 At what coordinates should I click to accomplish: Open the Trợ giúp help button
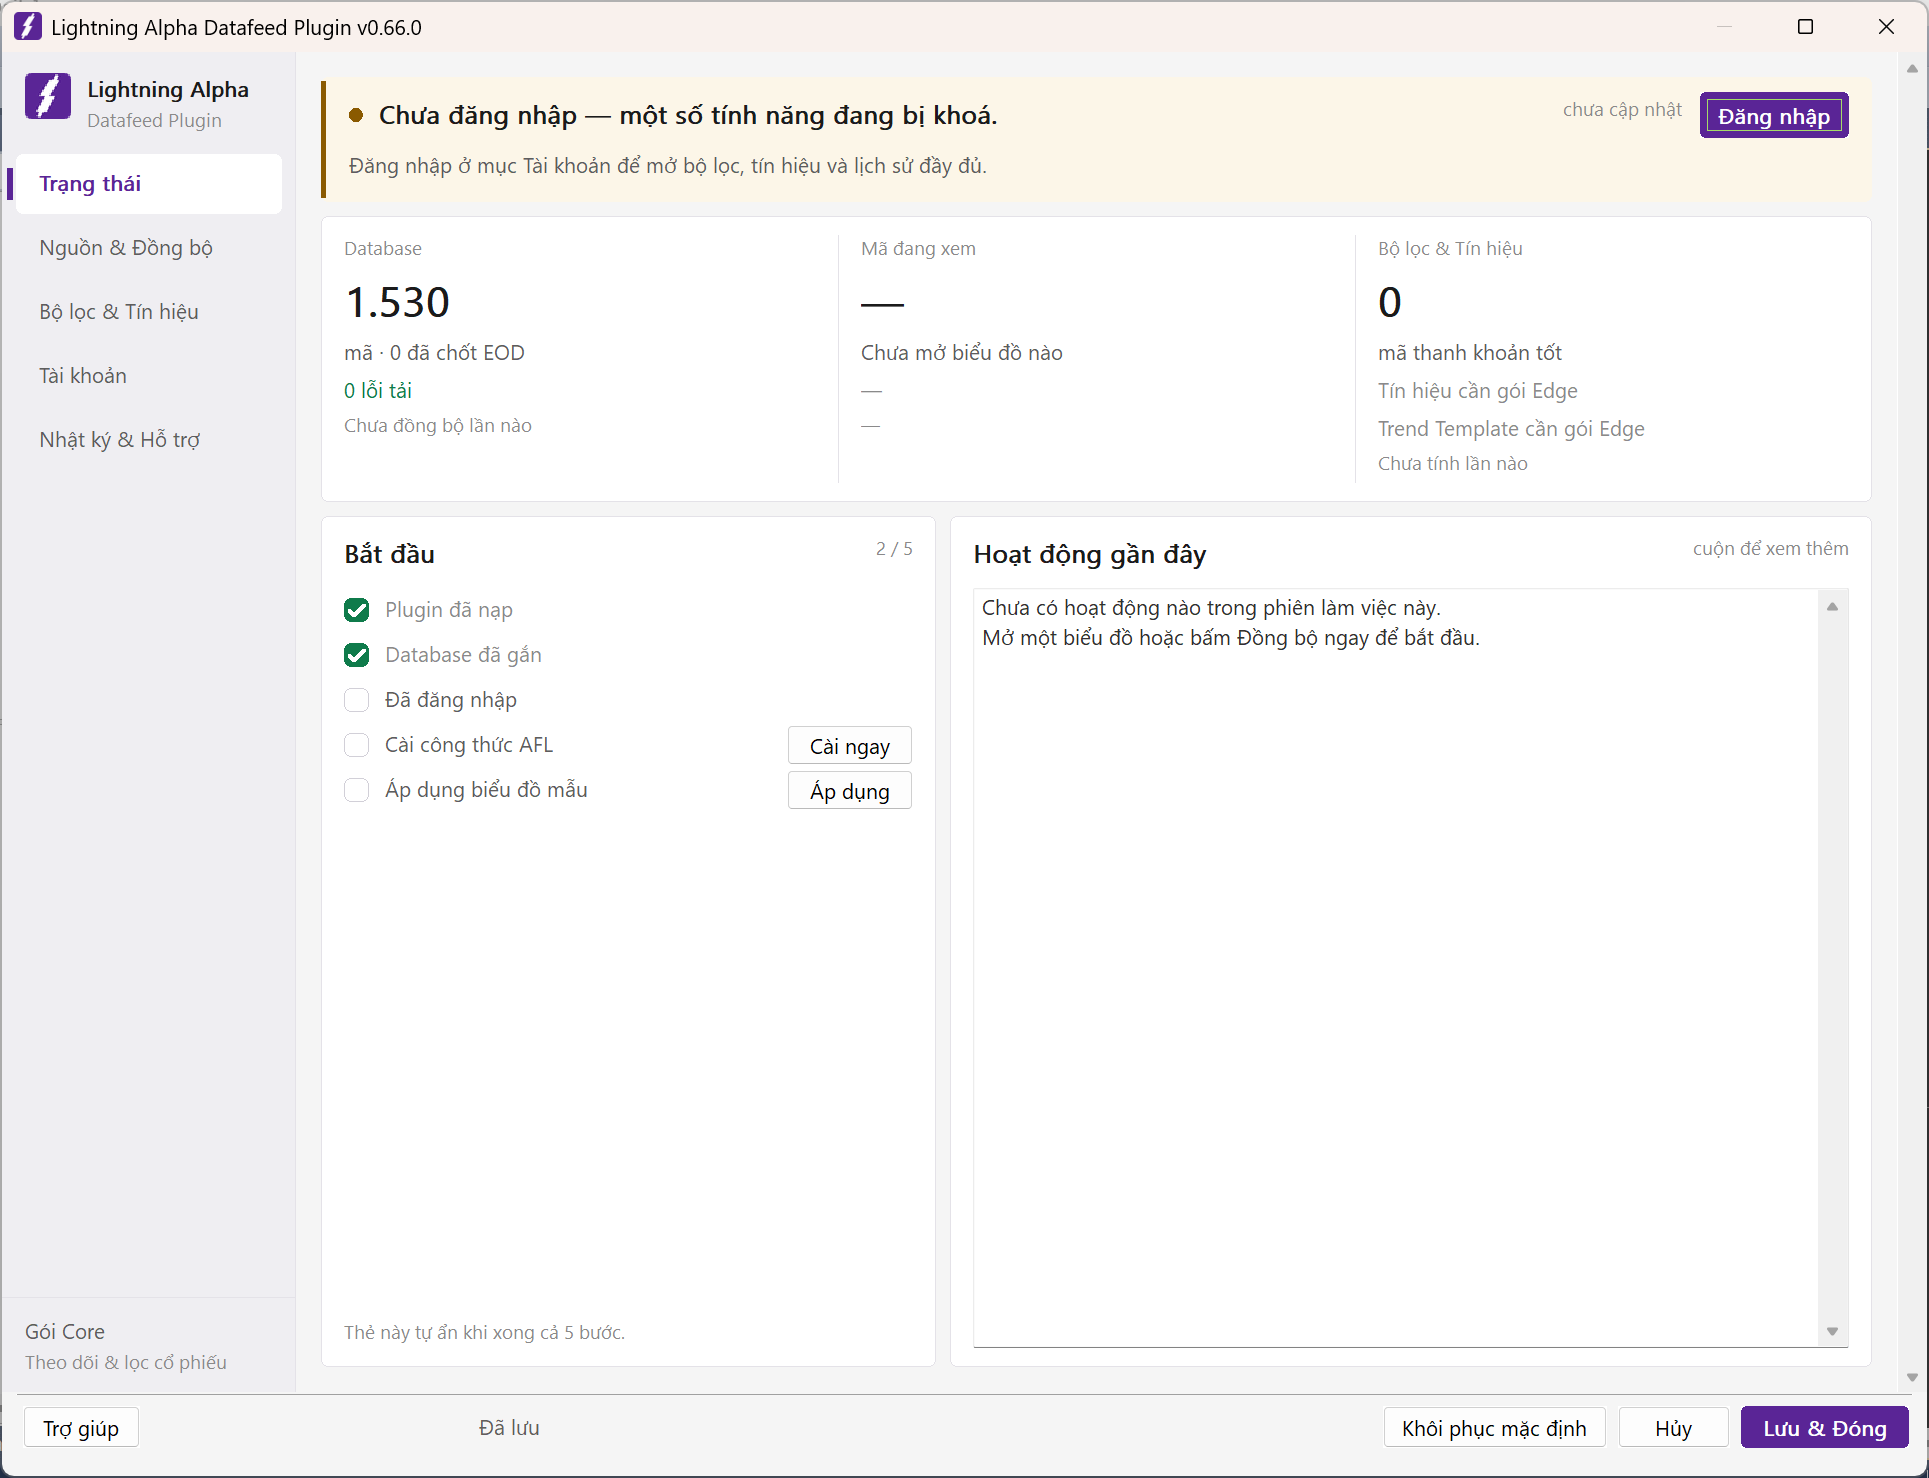[81, 1428]
